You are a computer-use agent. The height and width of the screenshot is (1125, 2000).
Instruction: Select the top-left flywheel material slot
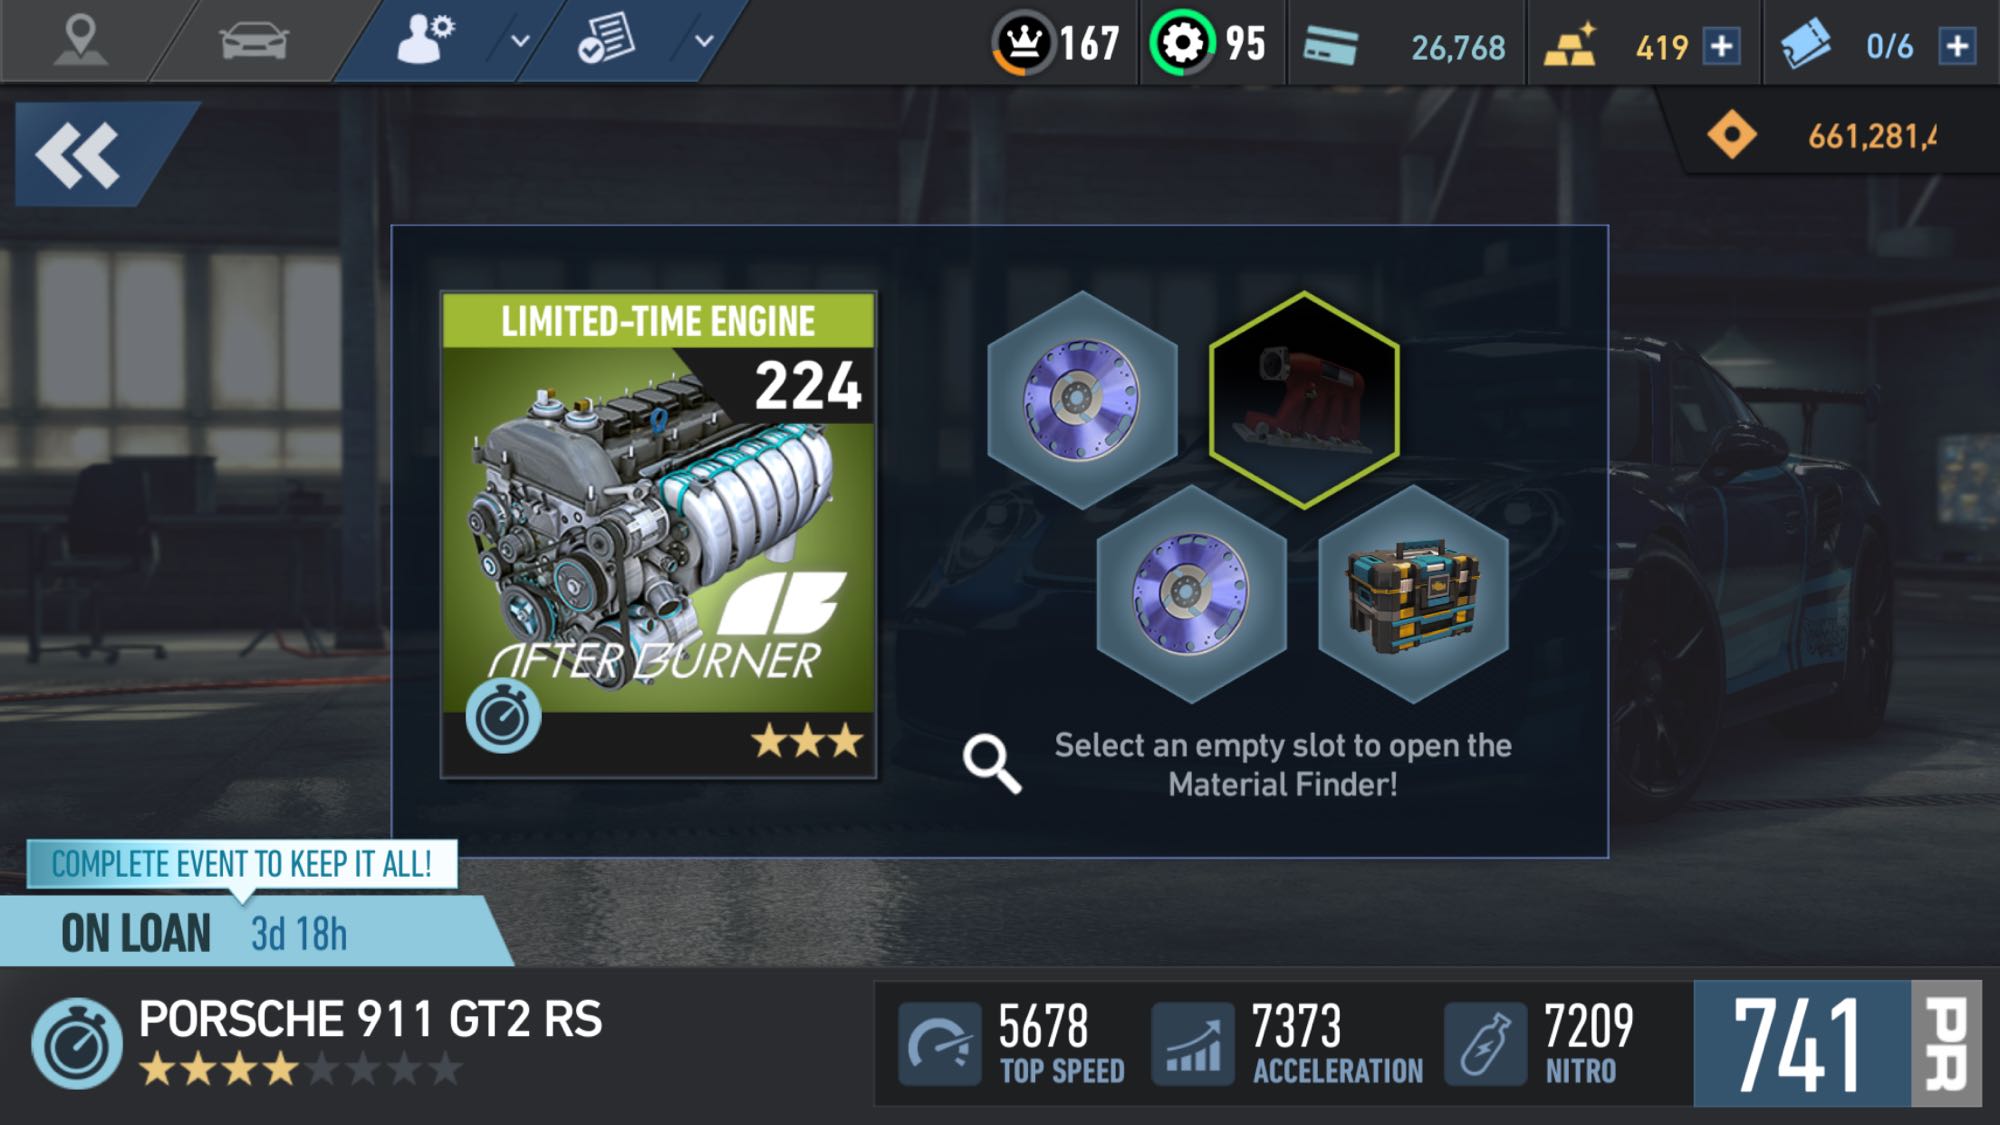1082,400
